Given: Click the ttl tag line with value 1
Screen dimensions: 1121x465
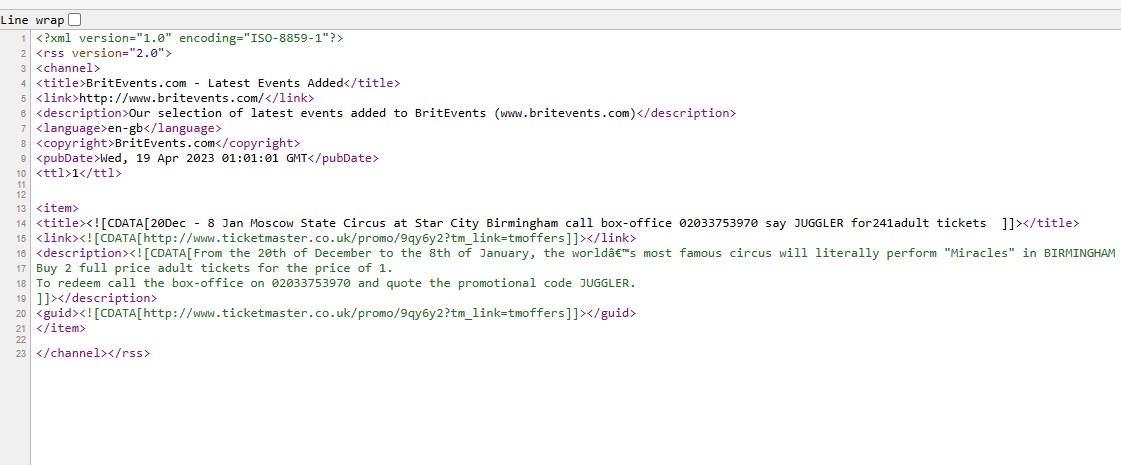Looking at the screenshot, I should coord(79,173).
